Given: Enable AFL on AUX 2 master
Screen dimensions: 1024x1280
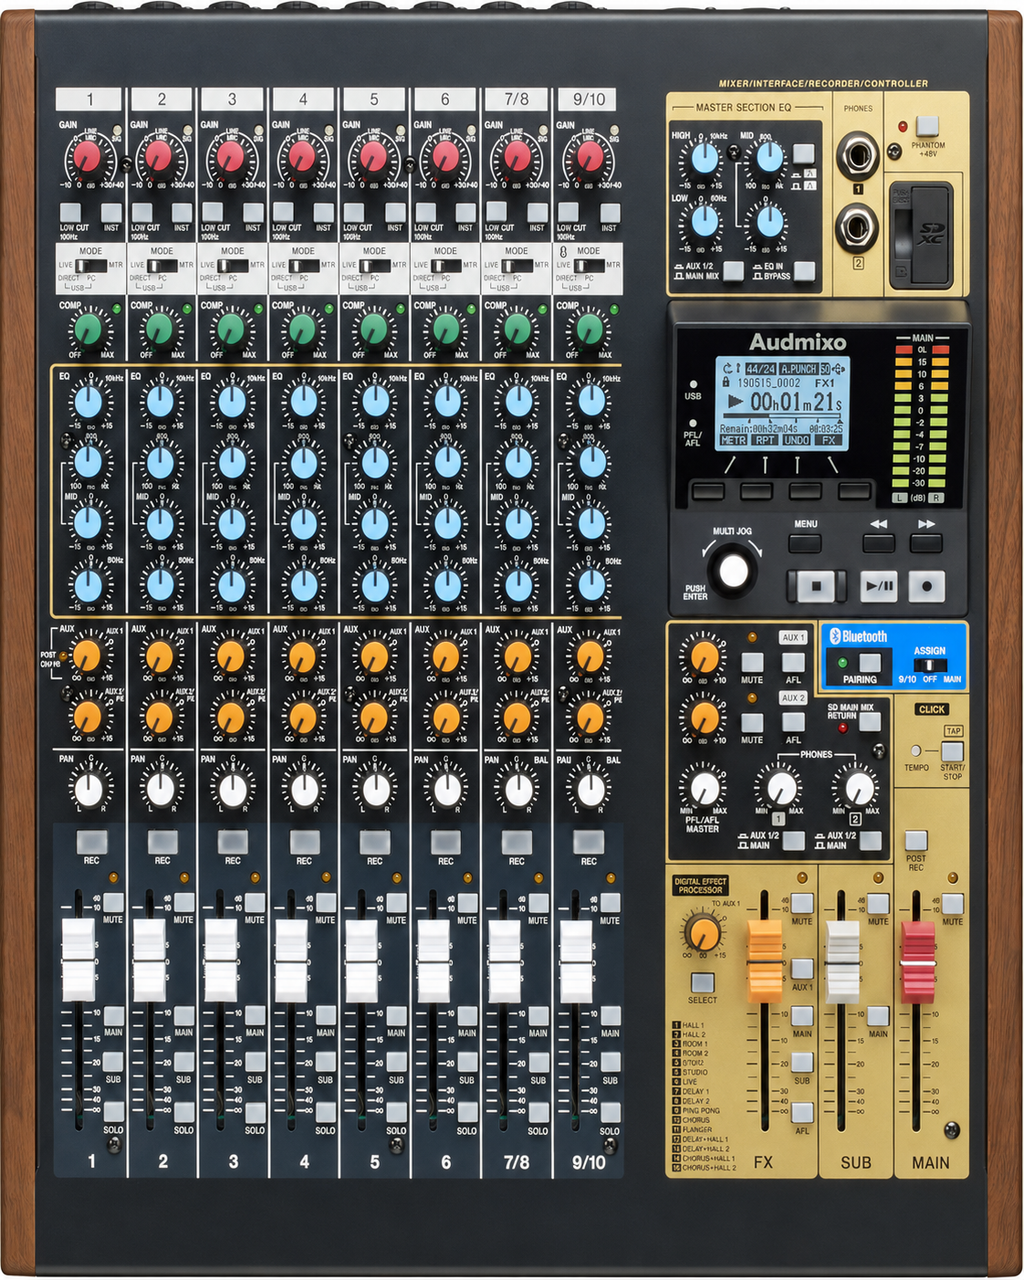Looking at the screenshot, I should 793,722.
